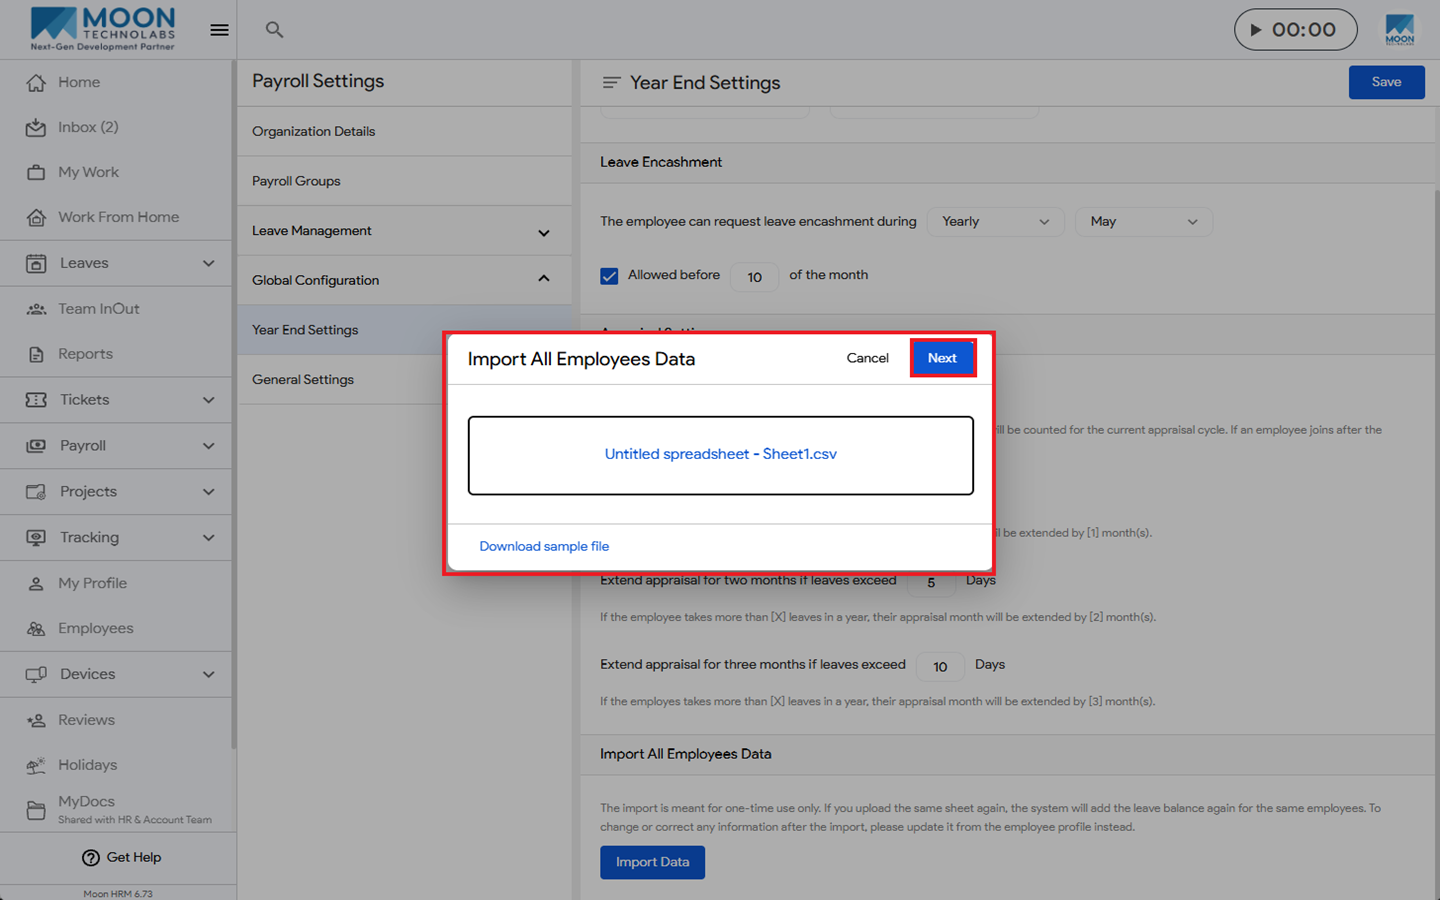
Task: Click the Inbox tray icon
Action: 36,128
